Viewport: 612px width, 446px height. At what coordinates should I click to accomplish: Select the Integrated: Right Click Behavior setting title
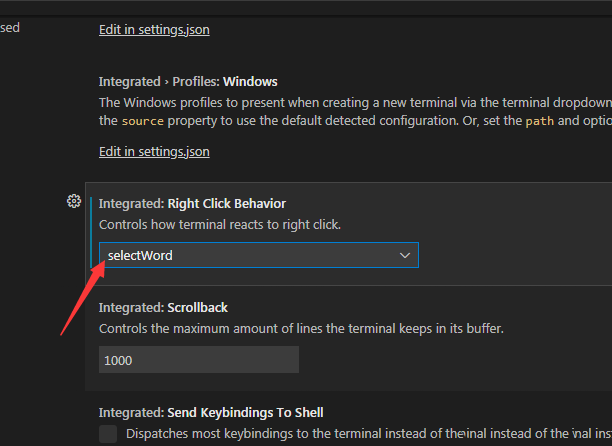tap(191, 203)
